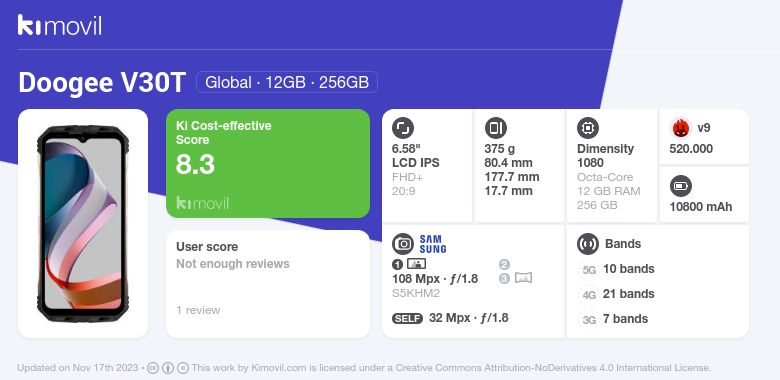Click the processor chip icon
780x380 pixels.
588,128
